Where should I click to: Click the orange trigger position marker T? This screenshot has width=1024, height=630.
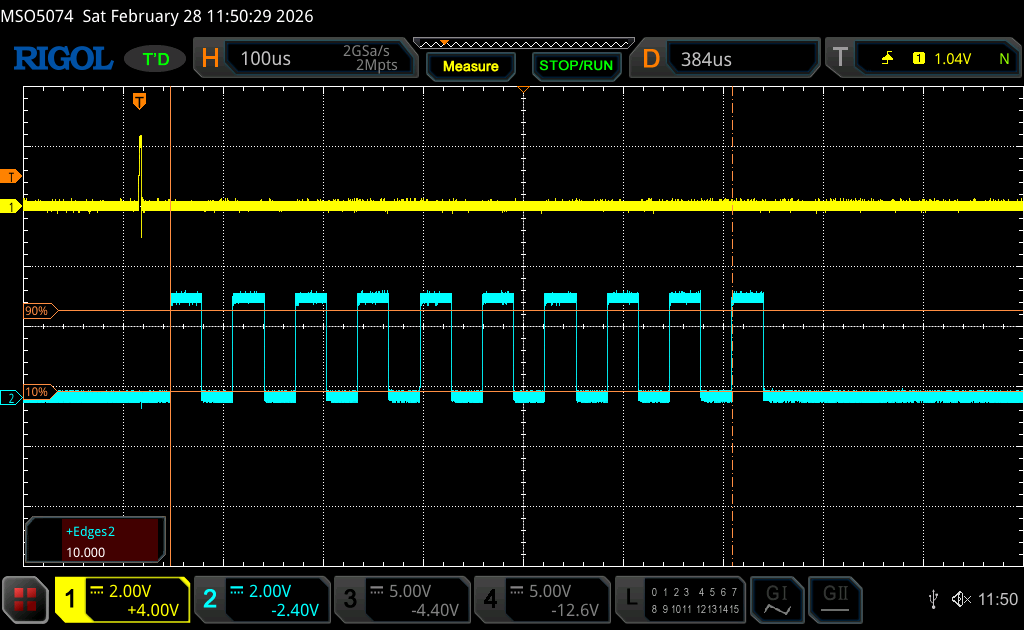pyautogui.click(x=139, y=100)
